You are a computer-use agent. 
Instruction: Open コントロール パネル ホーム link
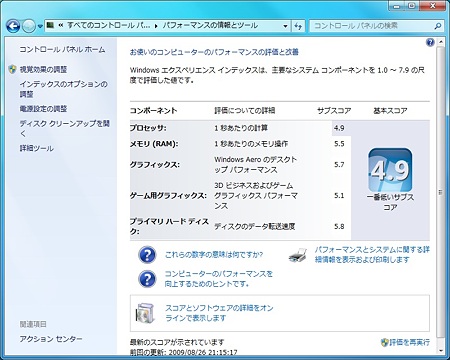(62, 49)
